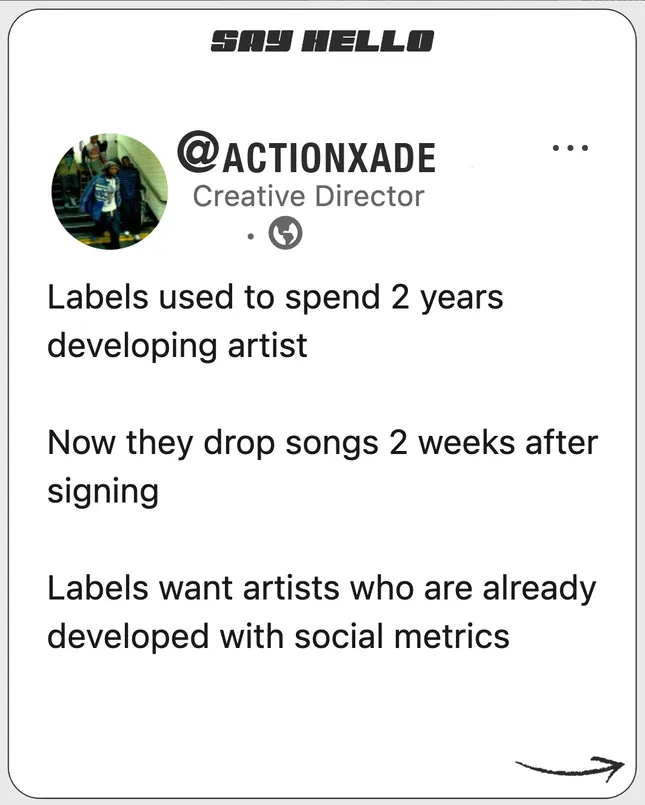Viewport: 645px width, 805px height.
Task: Click the 'developing artist' text line
Action: coord(177,346)
